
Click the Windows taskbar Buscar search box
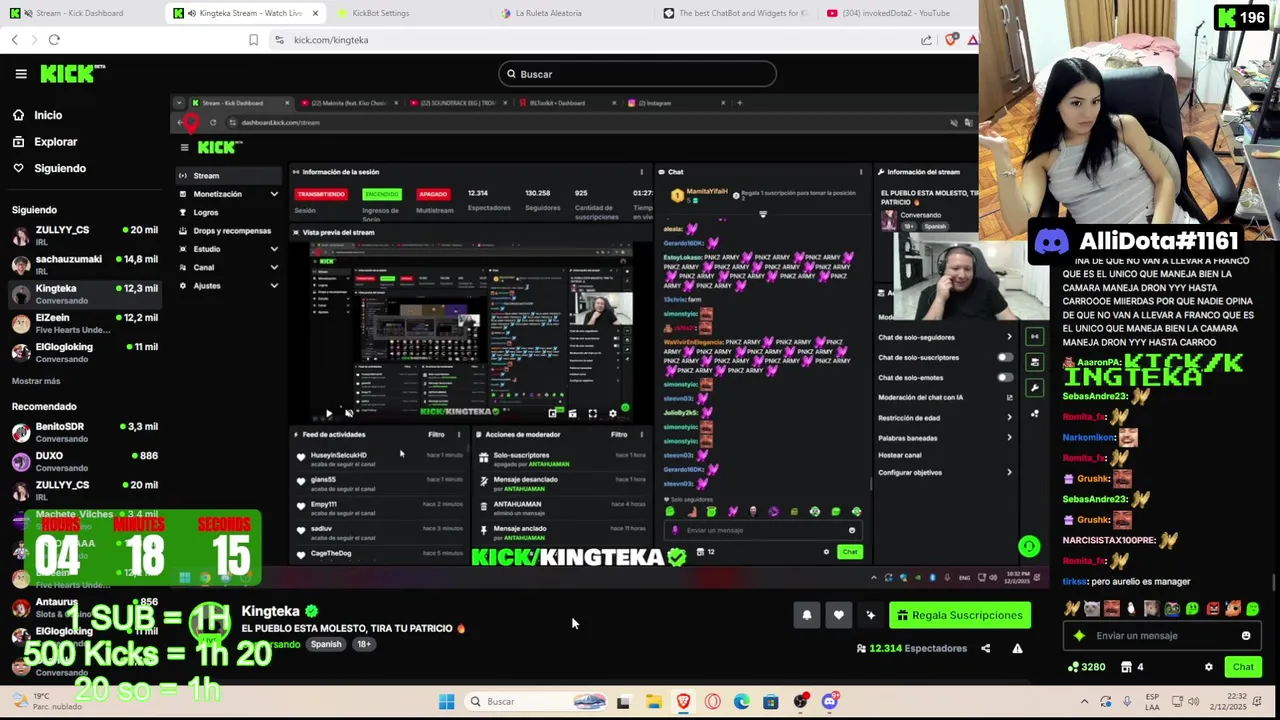537,702
